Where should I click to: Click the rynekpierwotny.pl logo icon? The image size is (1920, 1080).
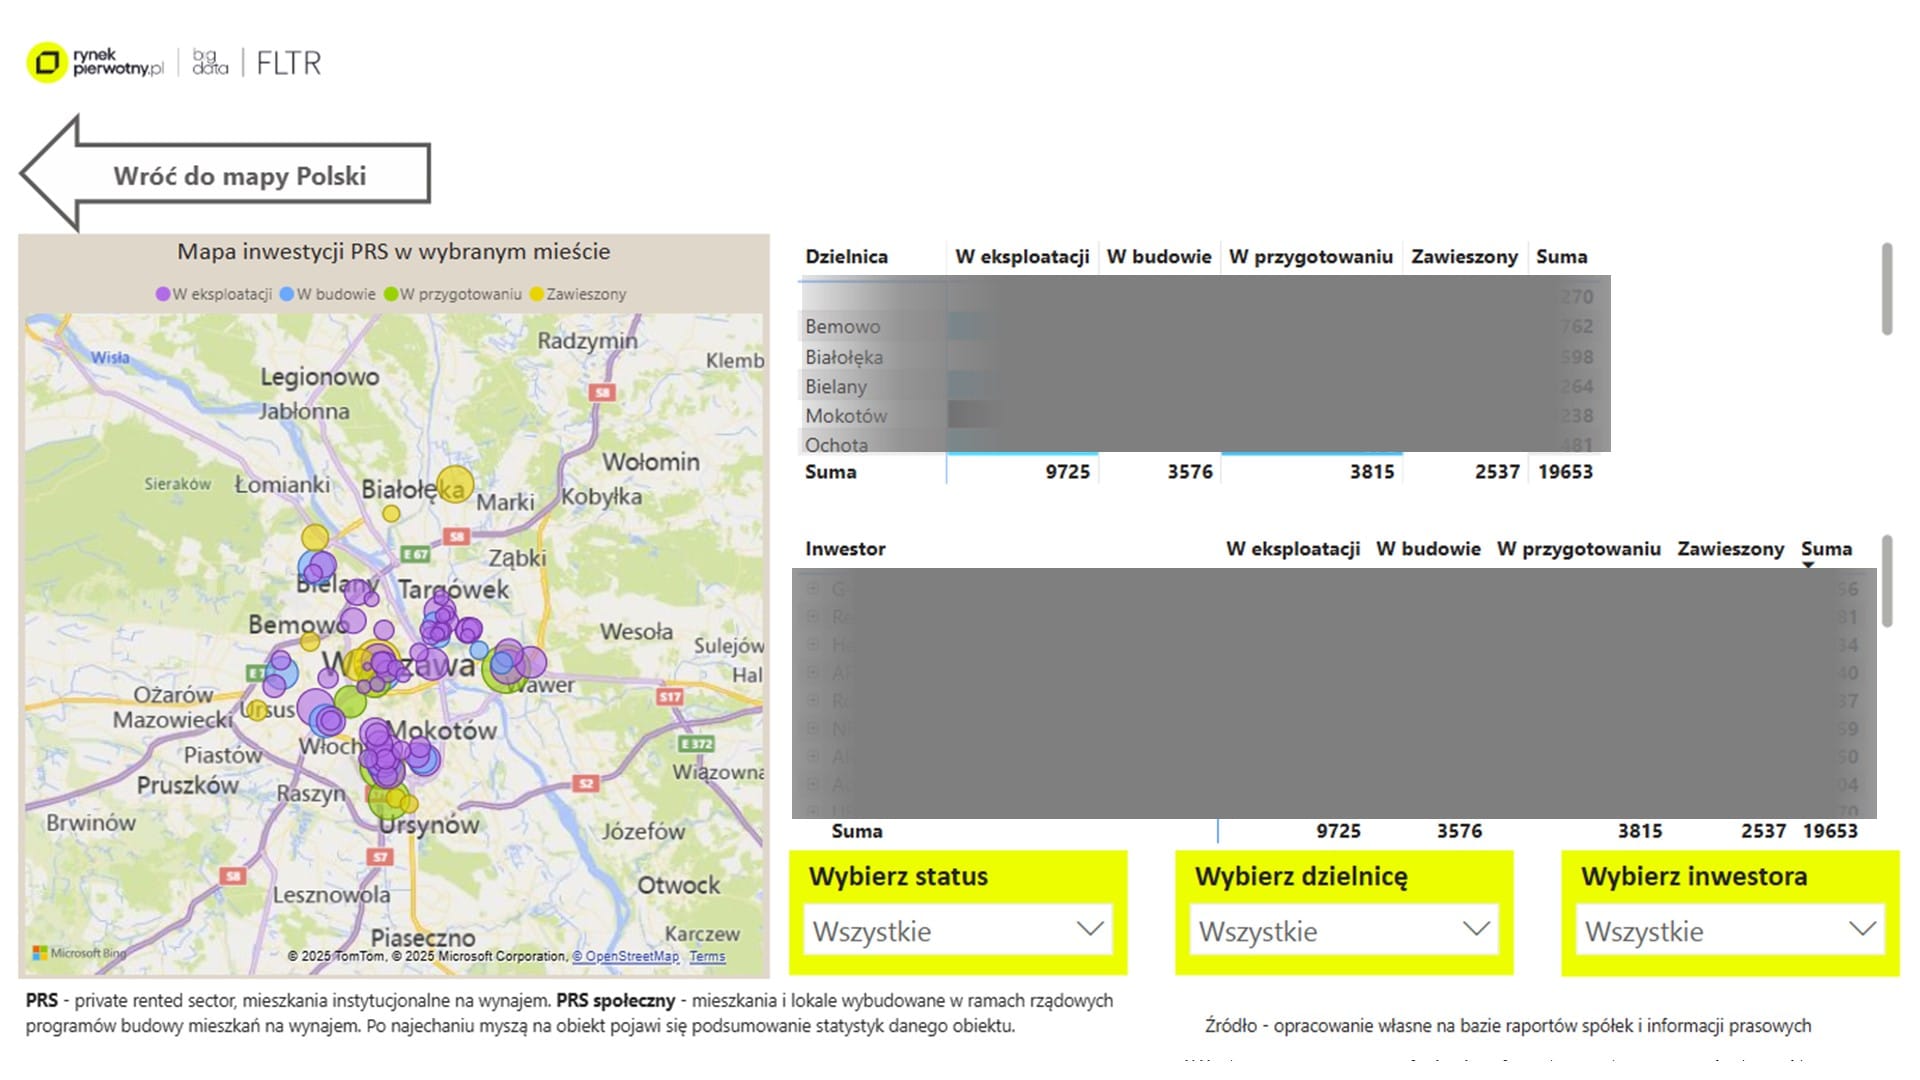point(46,63)
